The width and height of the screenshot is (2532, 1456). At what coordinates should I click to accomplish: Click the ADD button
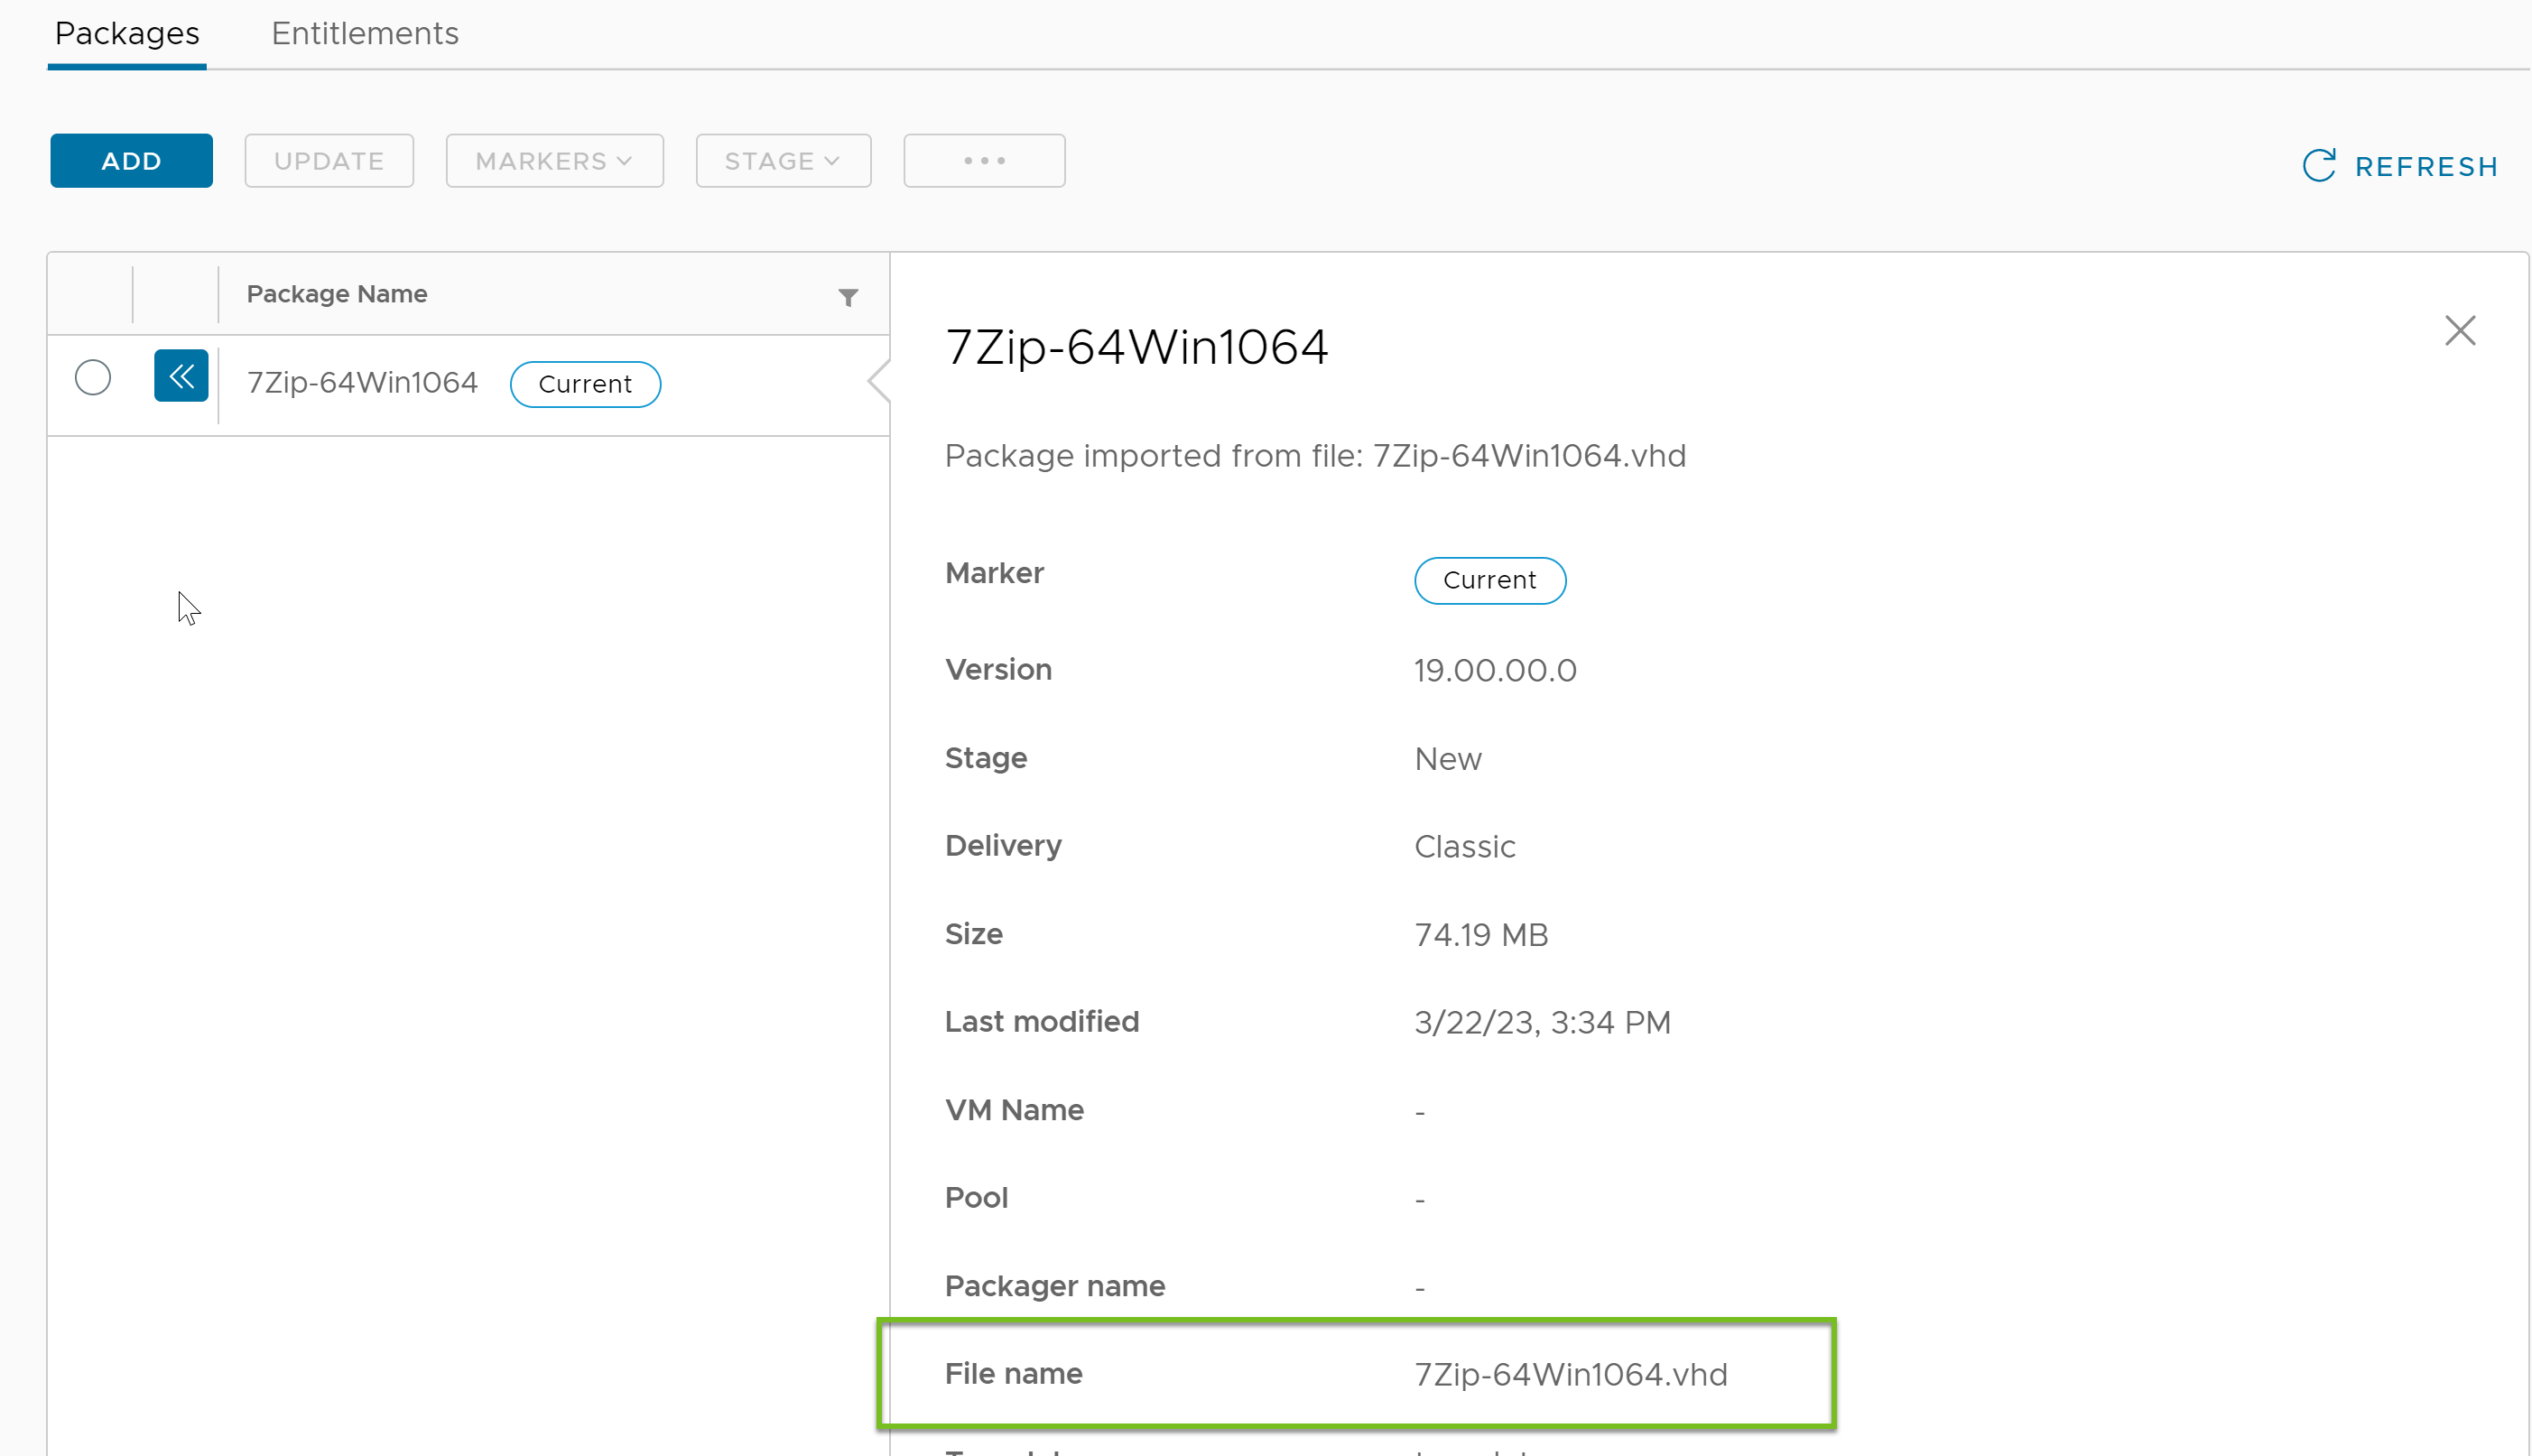[132, 161]
